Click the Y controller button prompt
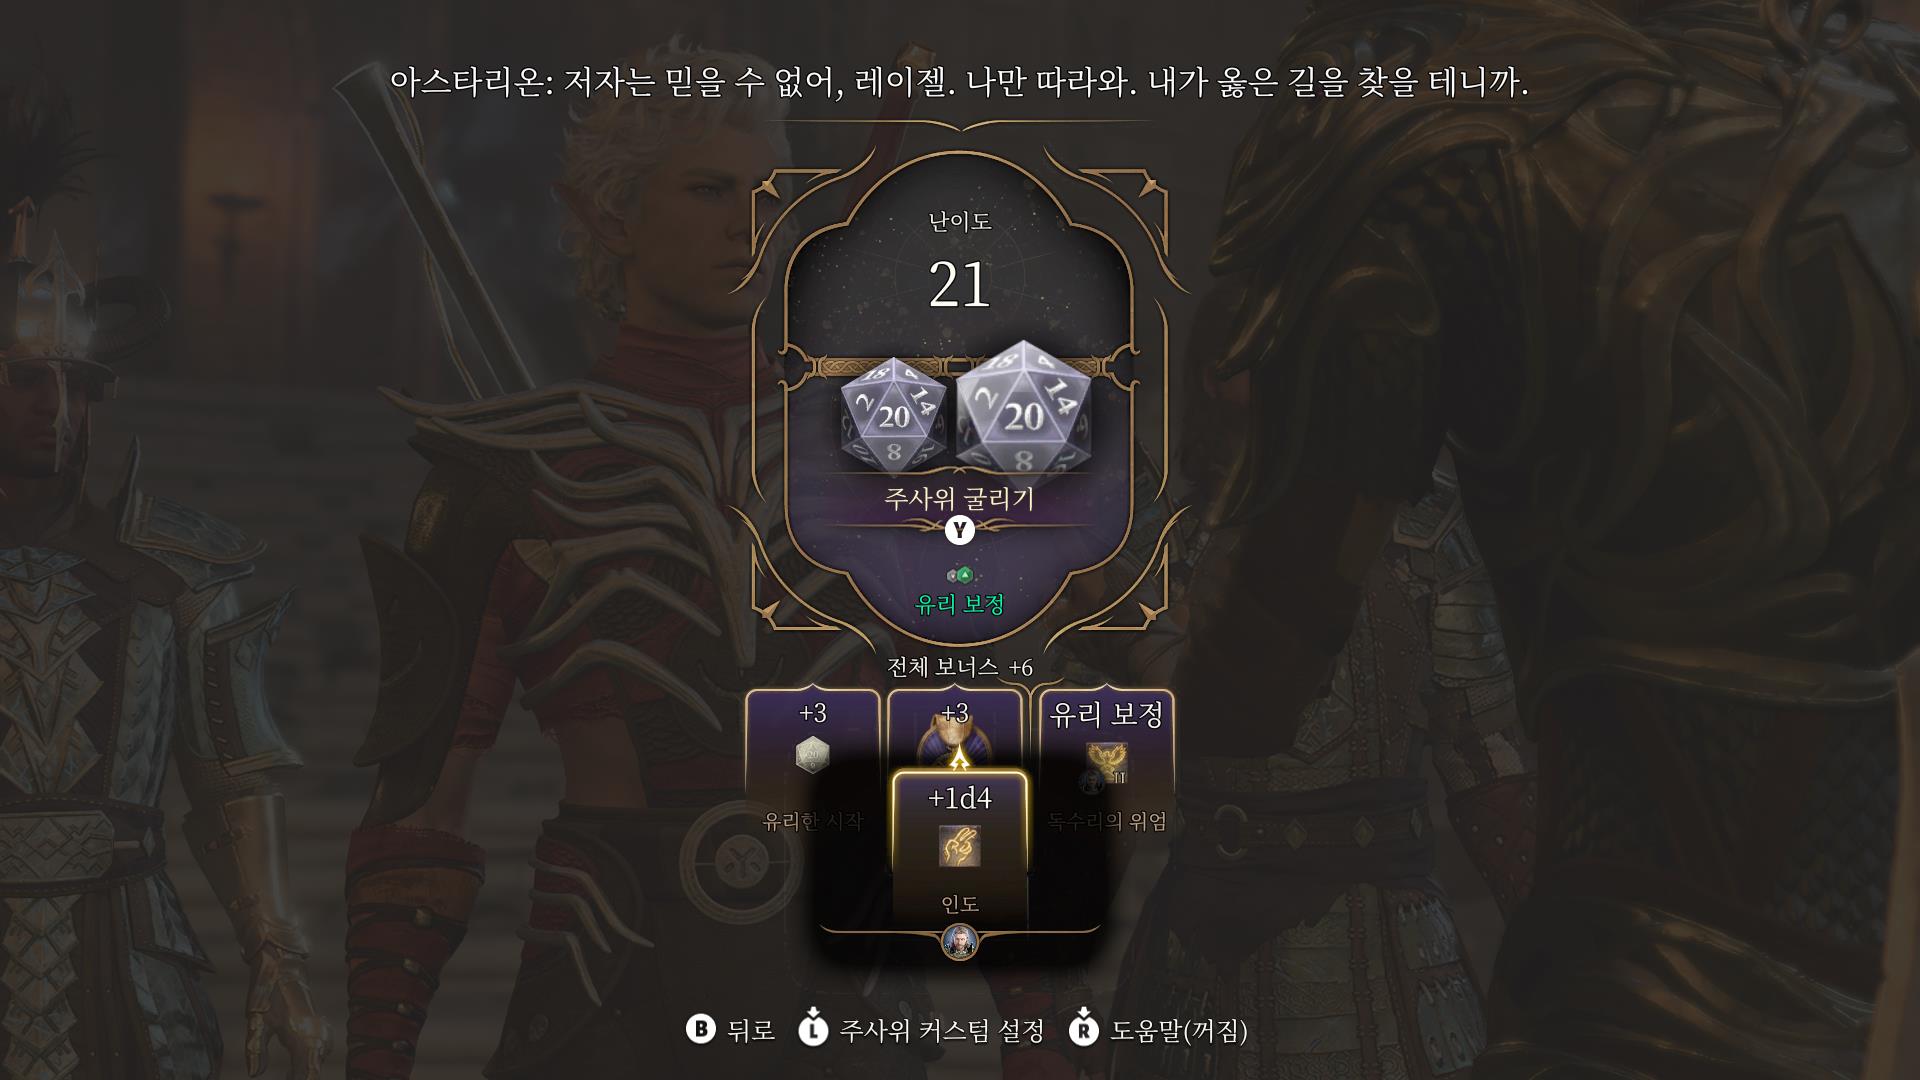Screen dimensions: 1920x1080 [x=960, y=530]
